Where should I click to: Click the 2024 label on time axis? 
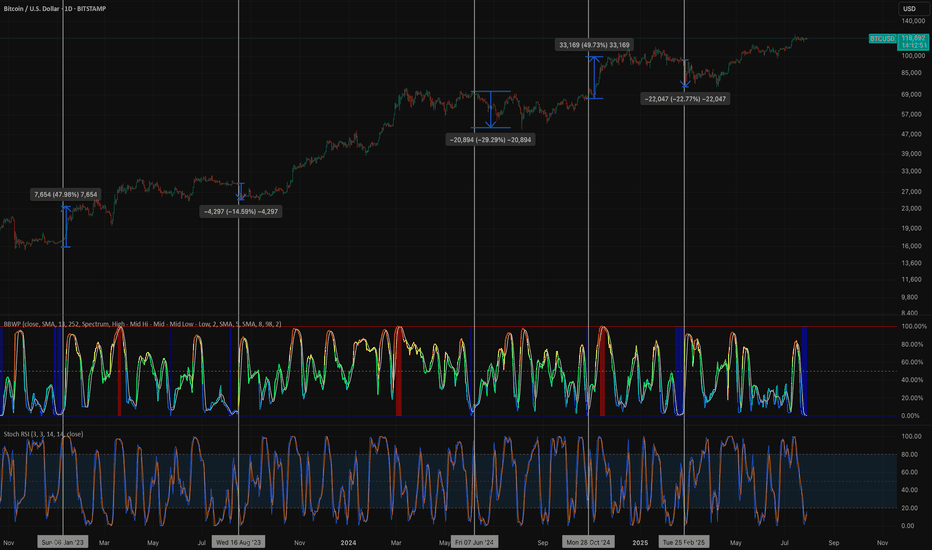pos(348,542)
